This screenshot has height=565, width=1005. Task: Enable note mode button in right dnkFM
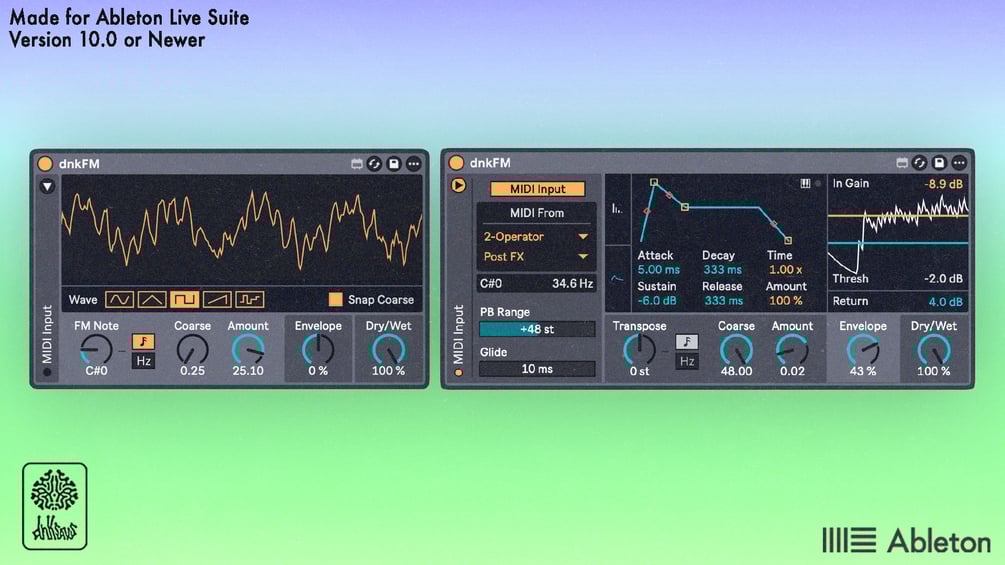[x=686, y=341]
